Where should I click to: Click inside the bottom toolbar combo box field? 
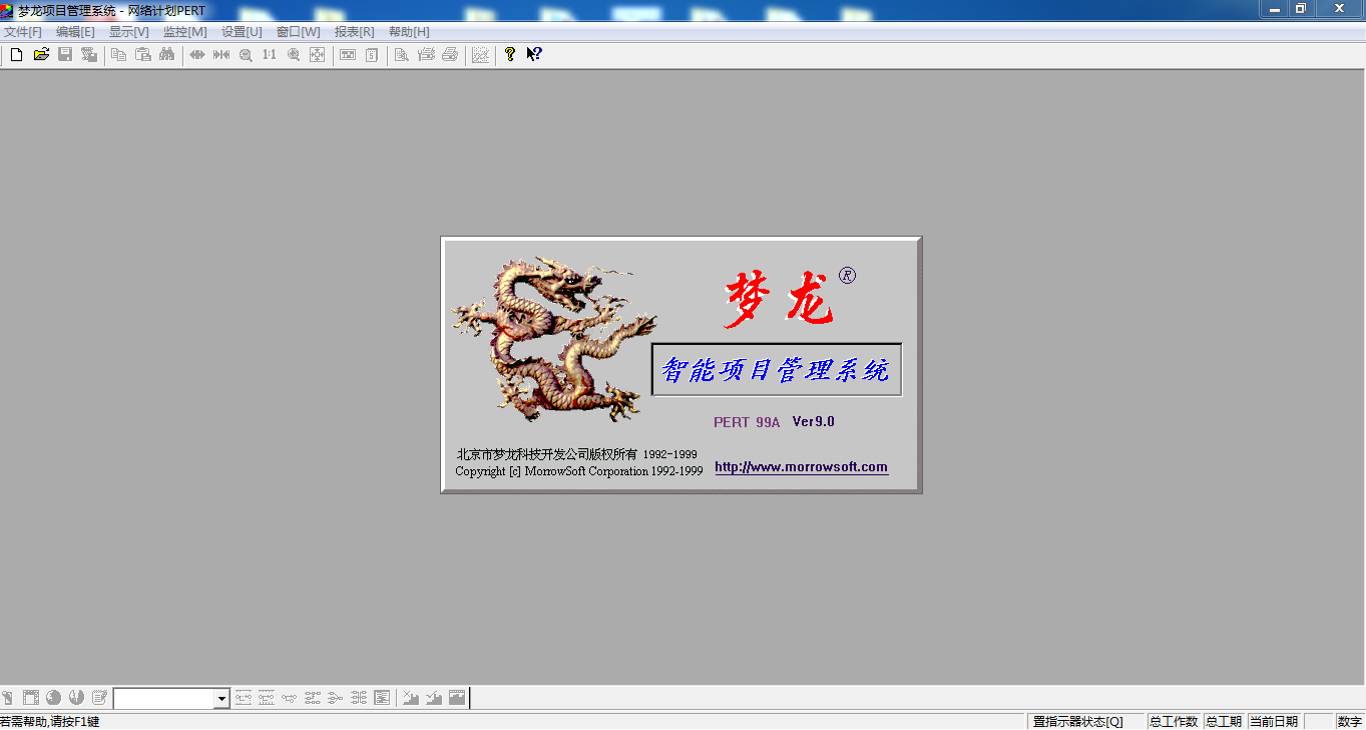[x=164, y=699]
